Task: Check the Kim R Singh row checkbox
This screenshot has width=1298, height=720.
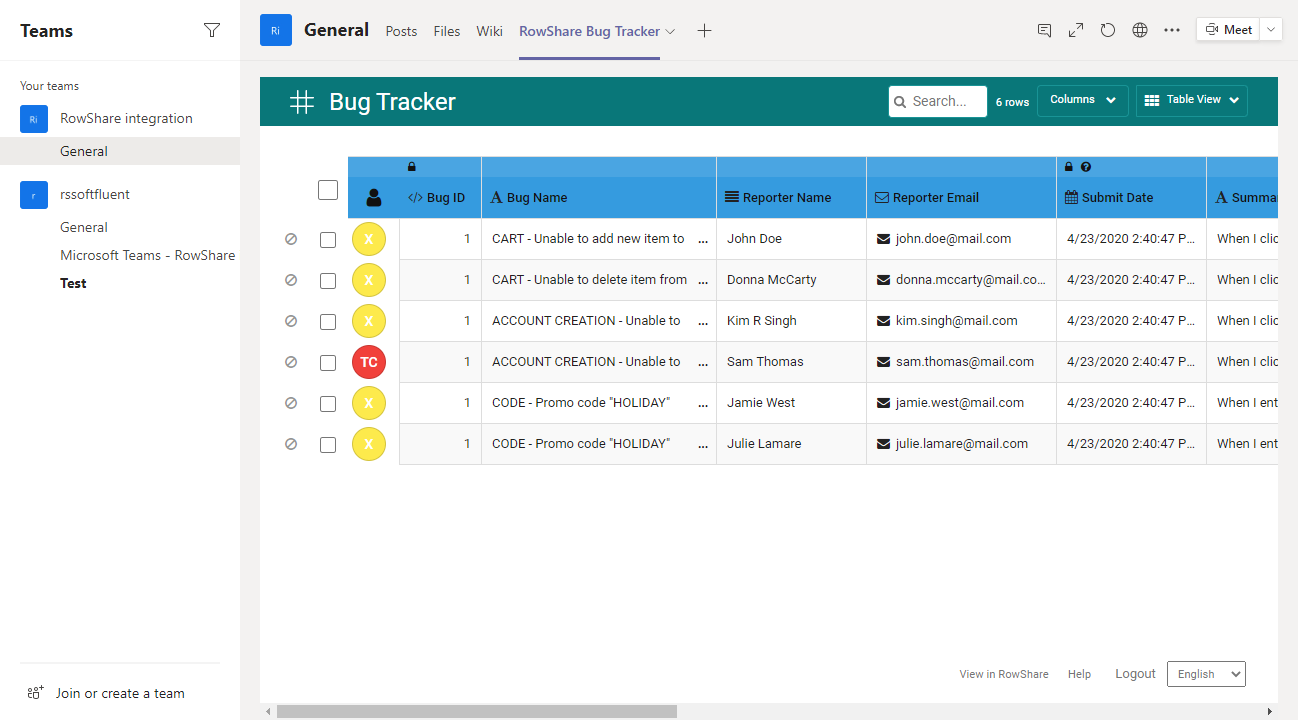Action: pyautogui.click(x=328, y=322)
